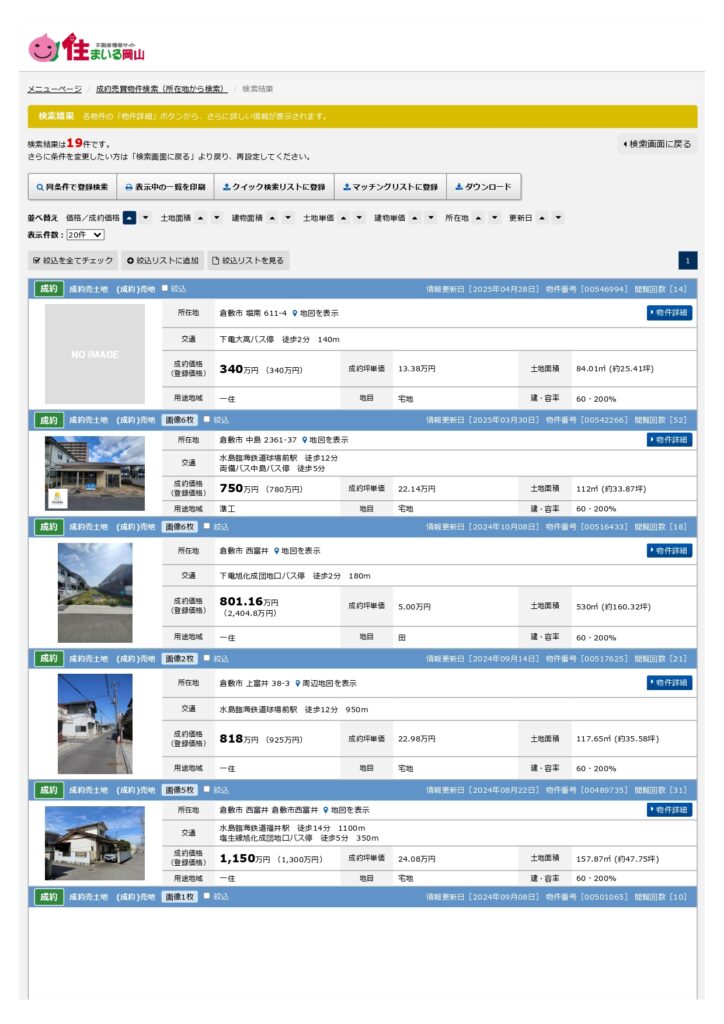This screenshot has height=1024, width=724.
Task: Sort 建物面積 descending with down arrow
Action: tap(288, 218)
